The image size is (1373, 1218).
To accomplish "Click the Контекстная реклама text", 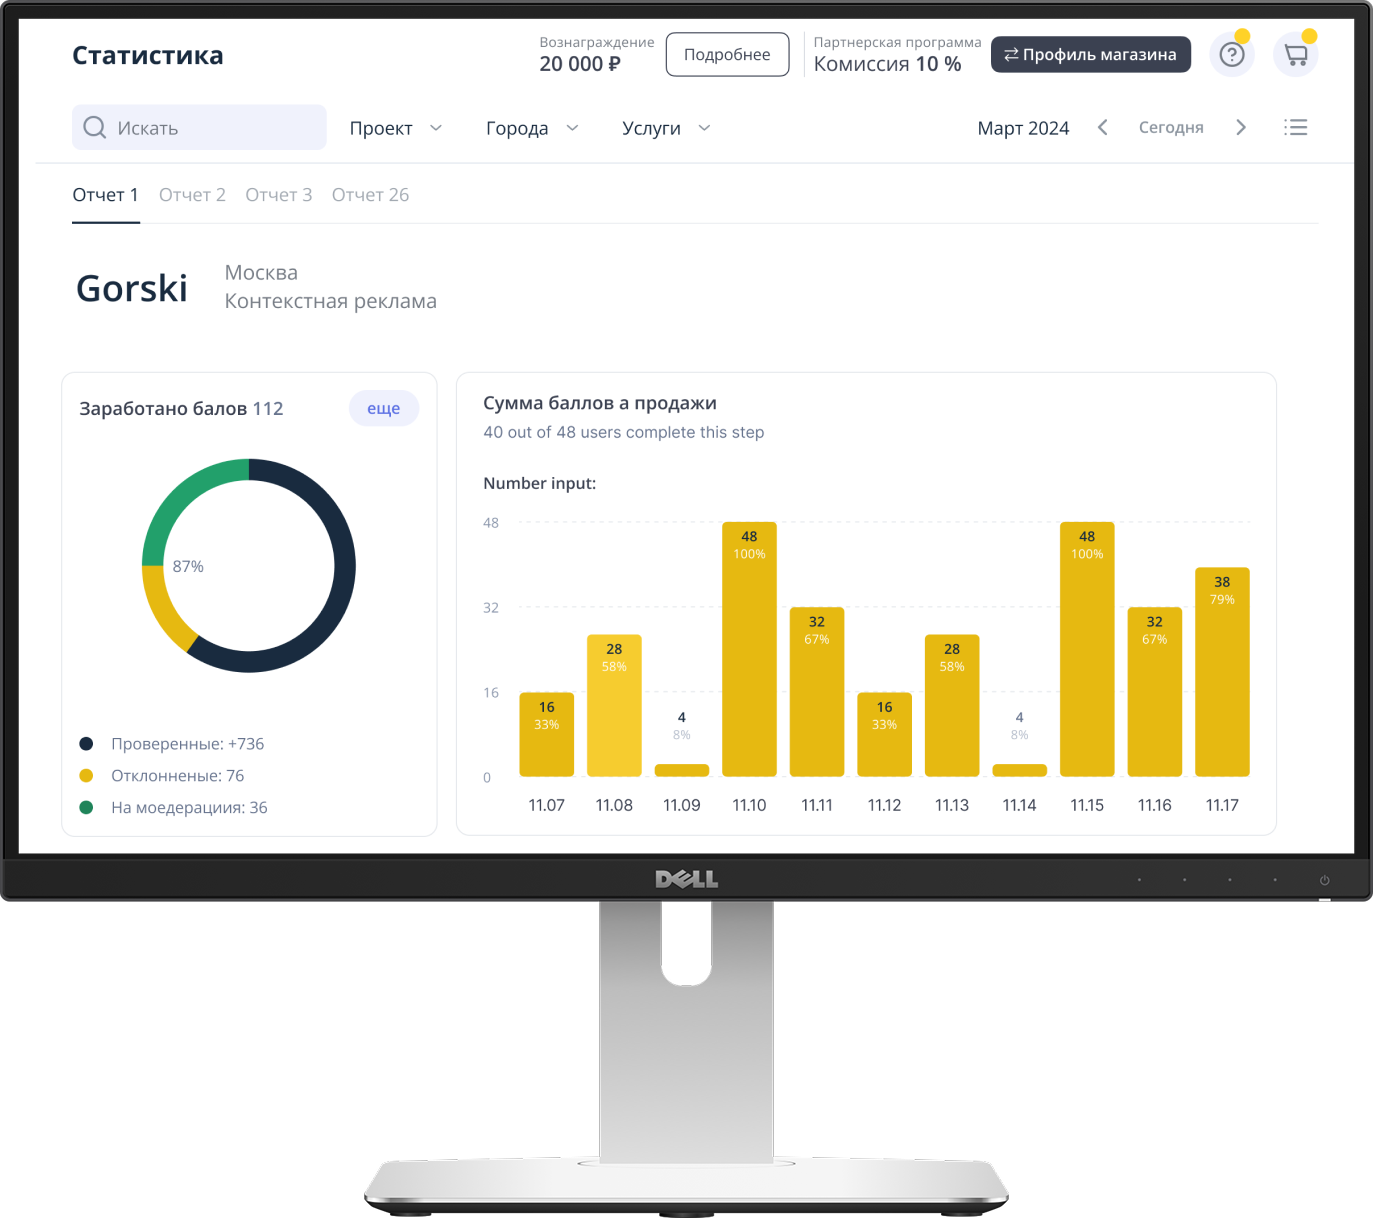I will [x=330, y=301].
